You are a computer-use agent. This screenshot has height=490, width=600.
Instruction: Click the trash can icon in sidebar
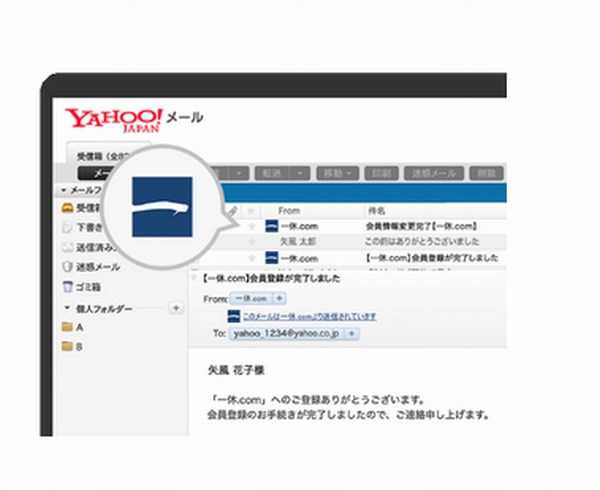pos(67,287)
